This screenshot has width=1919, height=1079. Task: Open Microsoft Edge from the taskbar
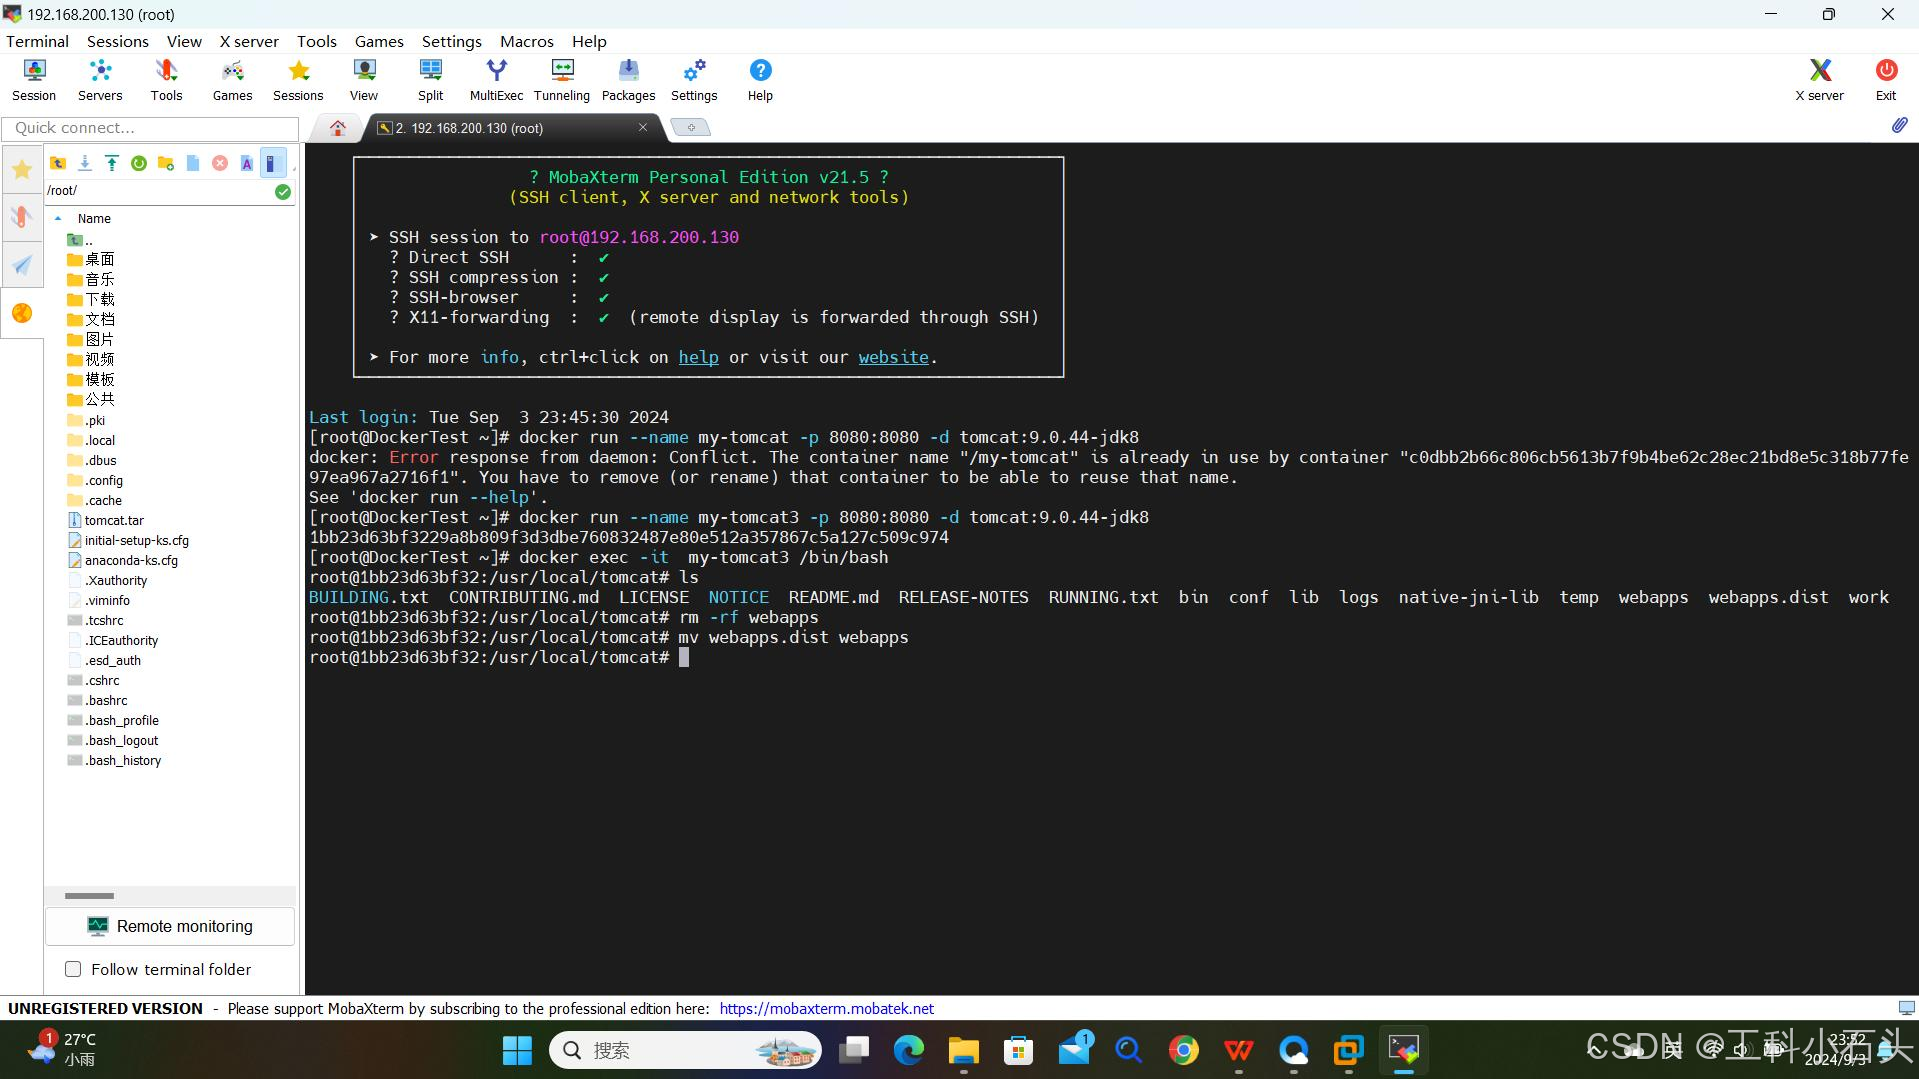[908, 1050]
